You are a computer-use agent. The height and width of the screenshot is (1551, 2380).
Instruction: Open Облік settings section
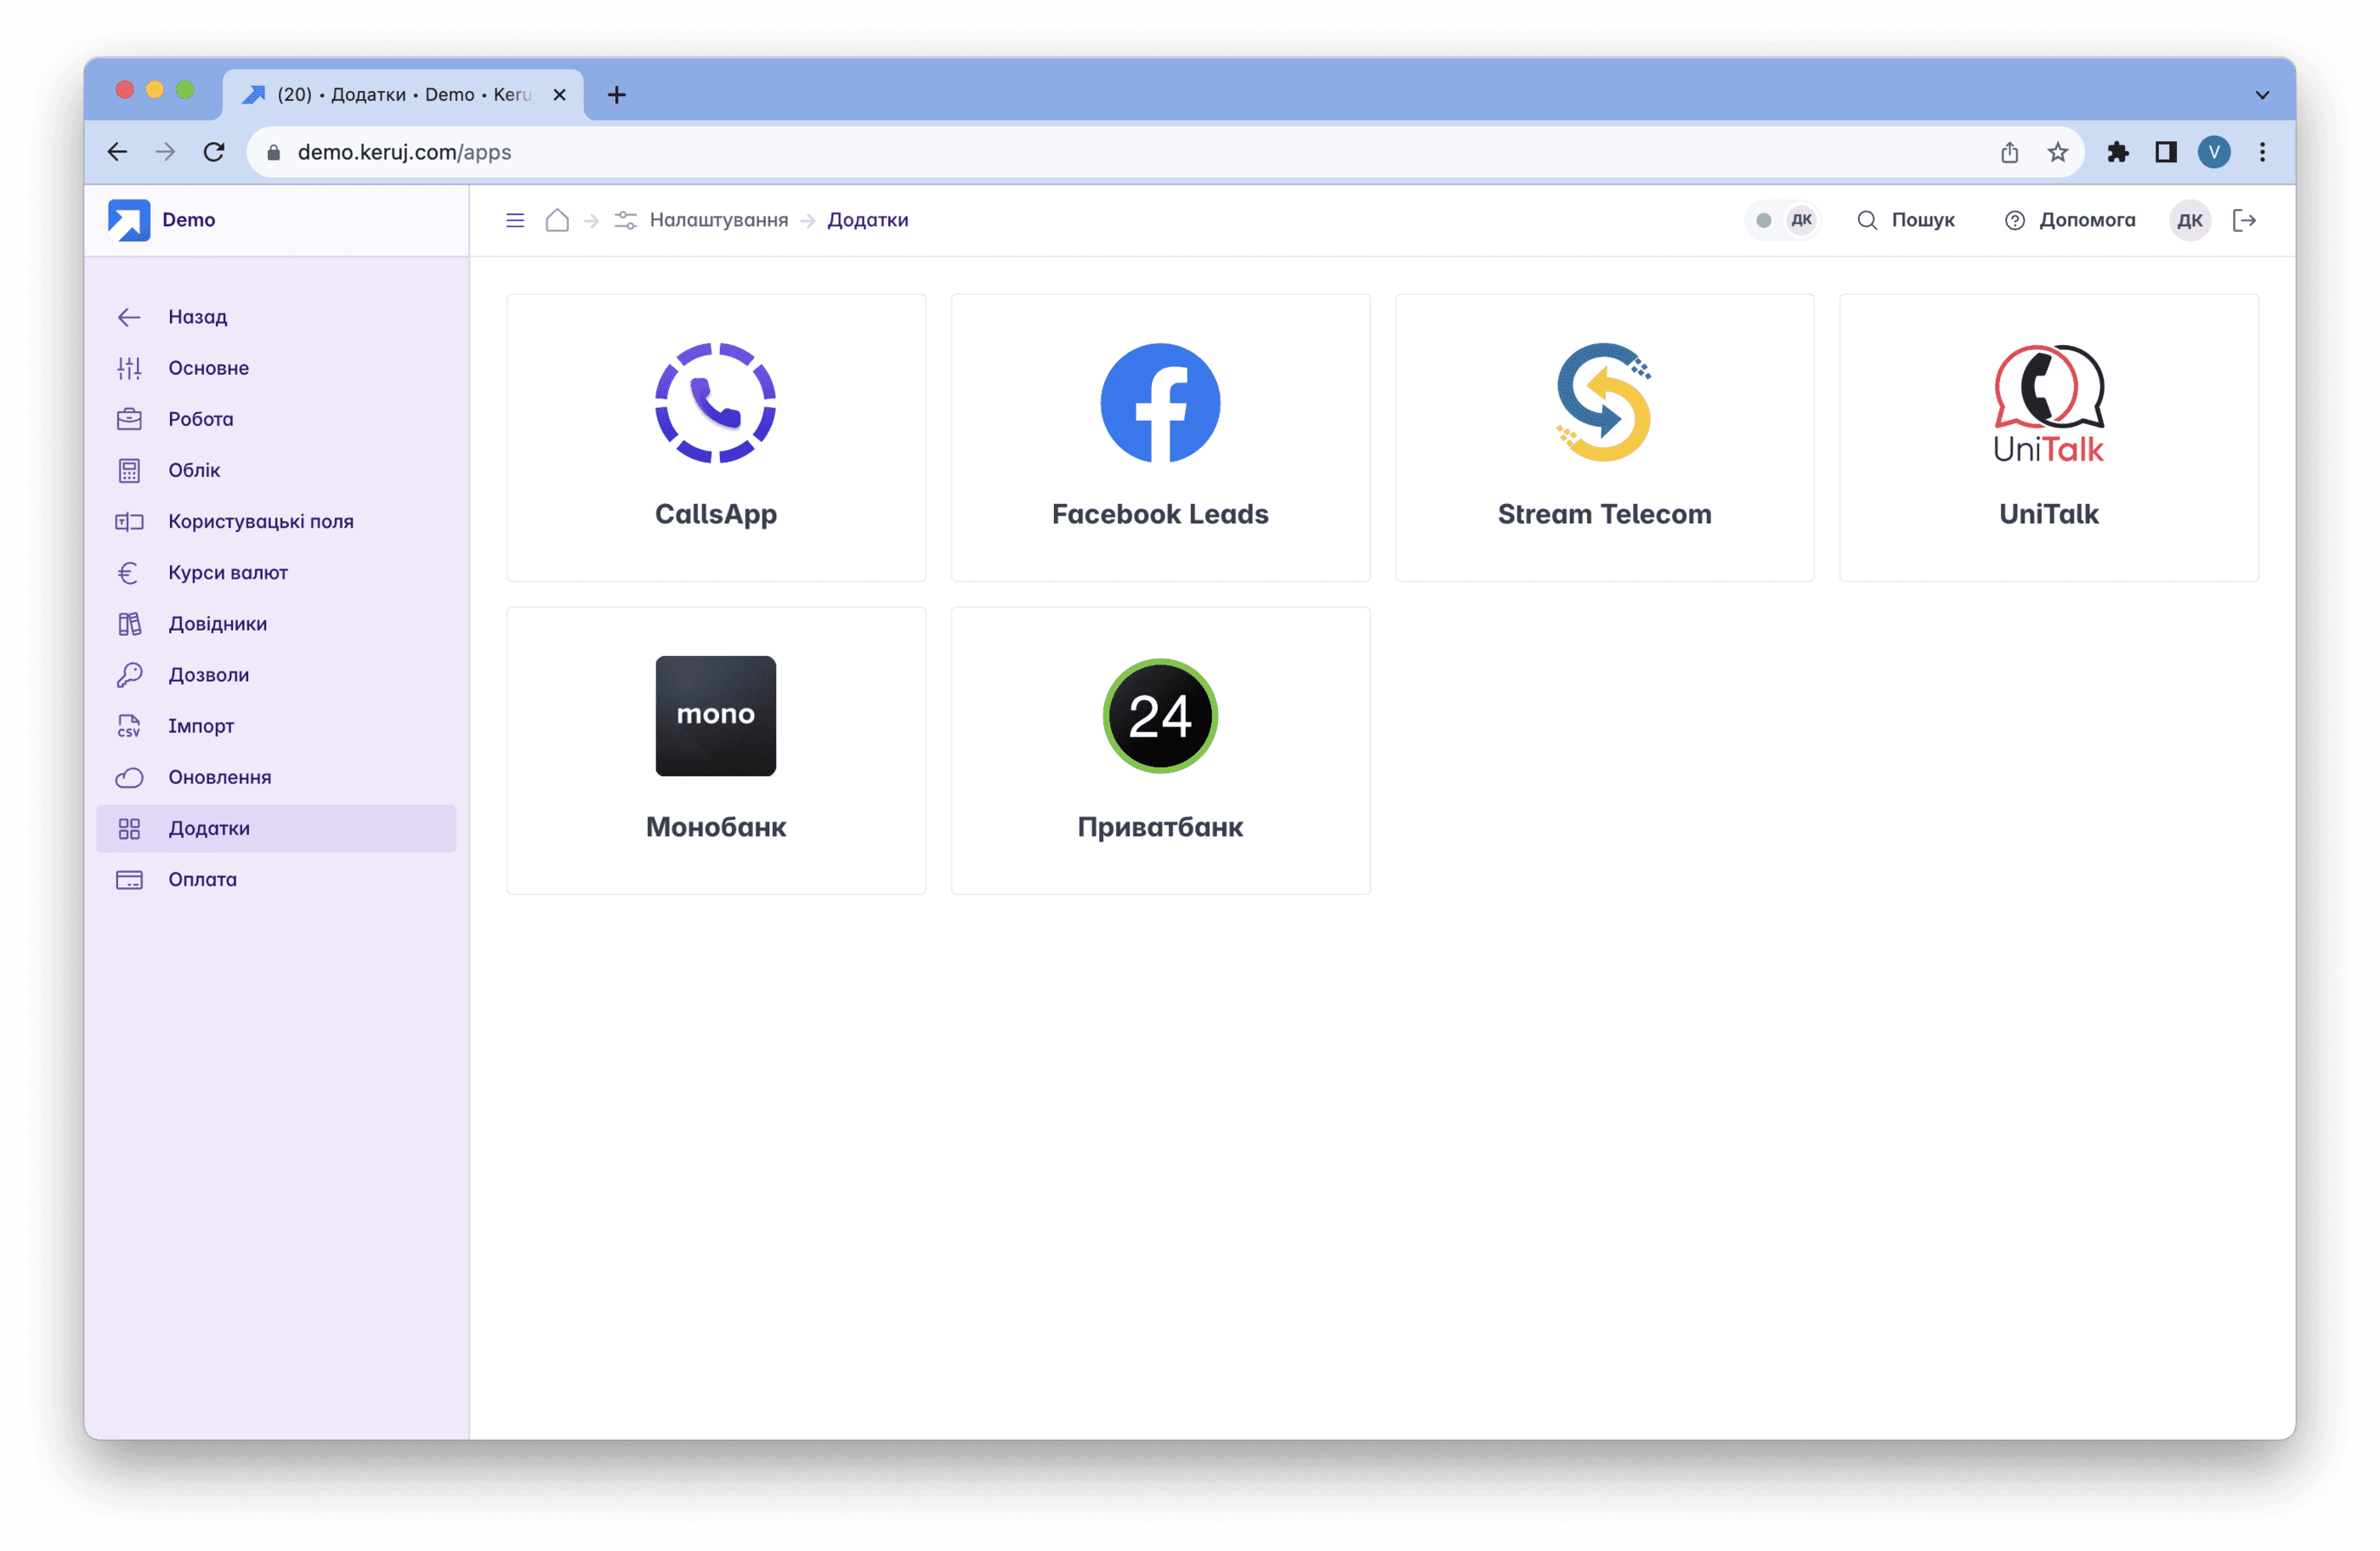click(276, 470)
